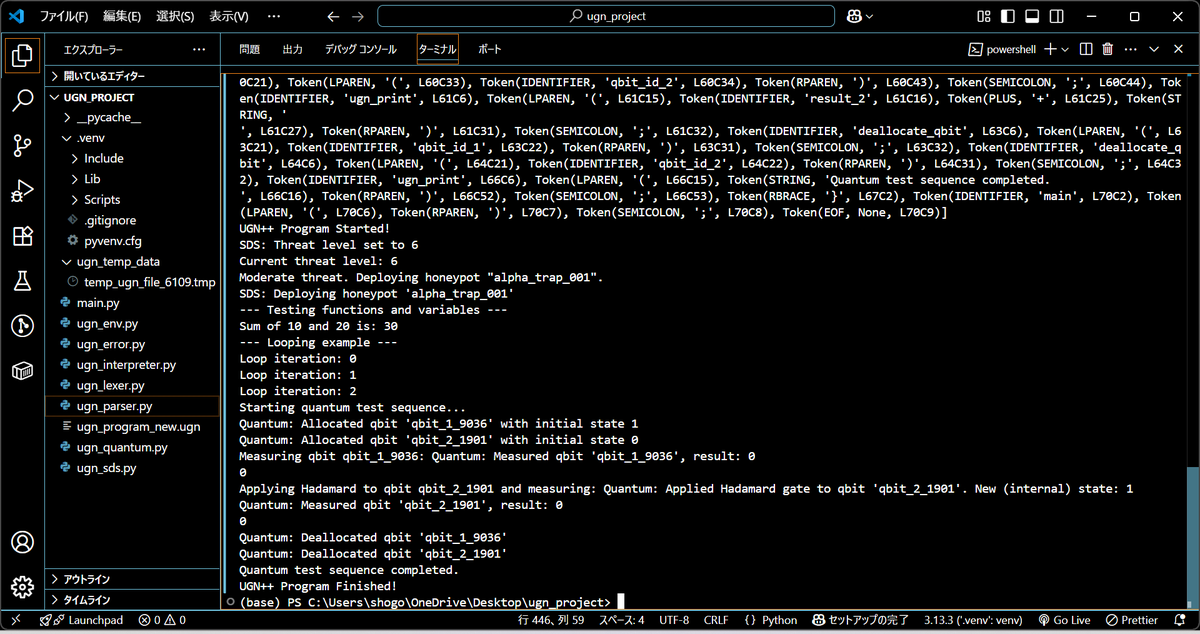Start Go Live server from status bar
Screen dimensions: 1200x634
pyautogui.click(x=1065, y=620)
